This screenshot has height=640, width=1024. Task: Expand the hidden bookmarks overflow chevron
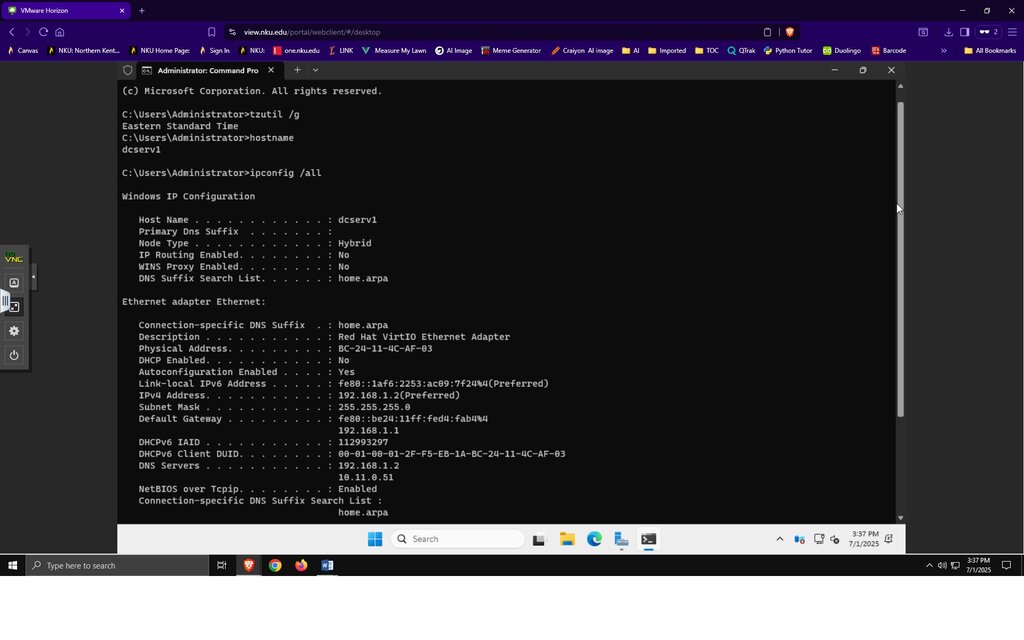(x=944, y=50)
